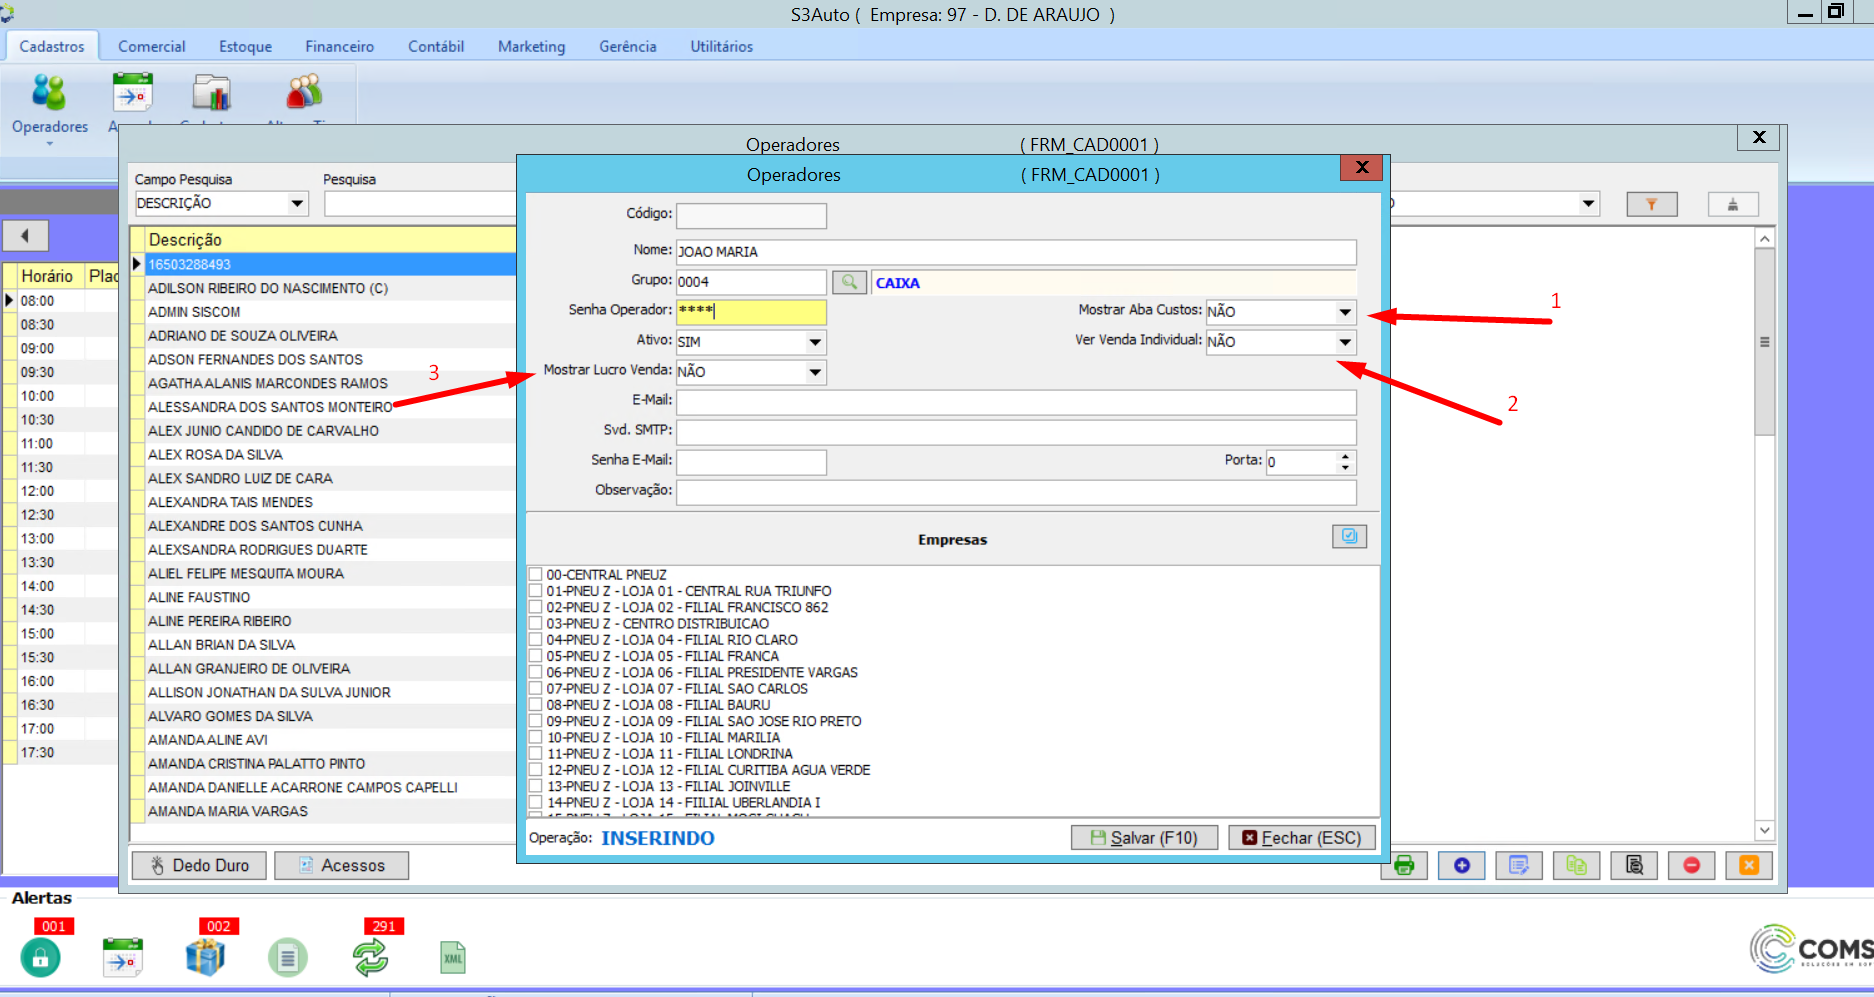The width and height of the screenshot is (1874, 997).
Task: Click the E-Mail input field
Action: (1015, 402)
